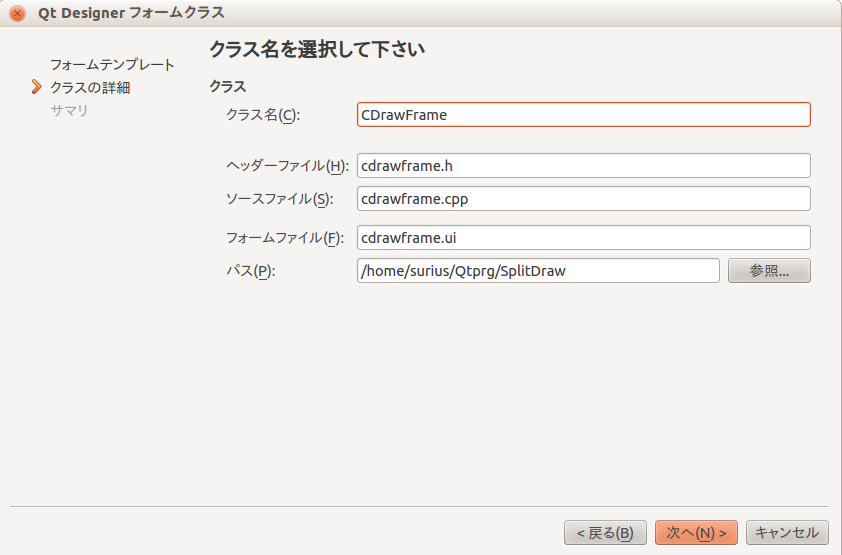This screenshot has height=555, width=842.
Task: Click into the cdrawframe.cpp source file field
Action: (584, 199)
